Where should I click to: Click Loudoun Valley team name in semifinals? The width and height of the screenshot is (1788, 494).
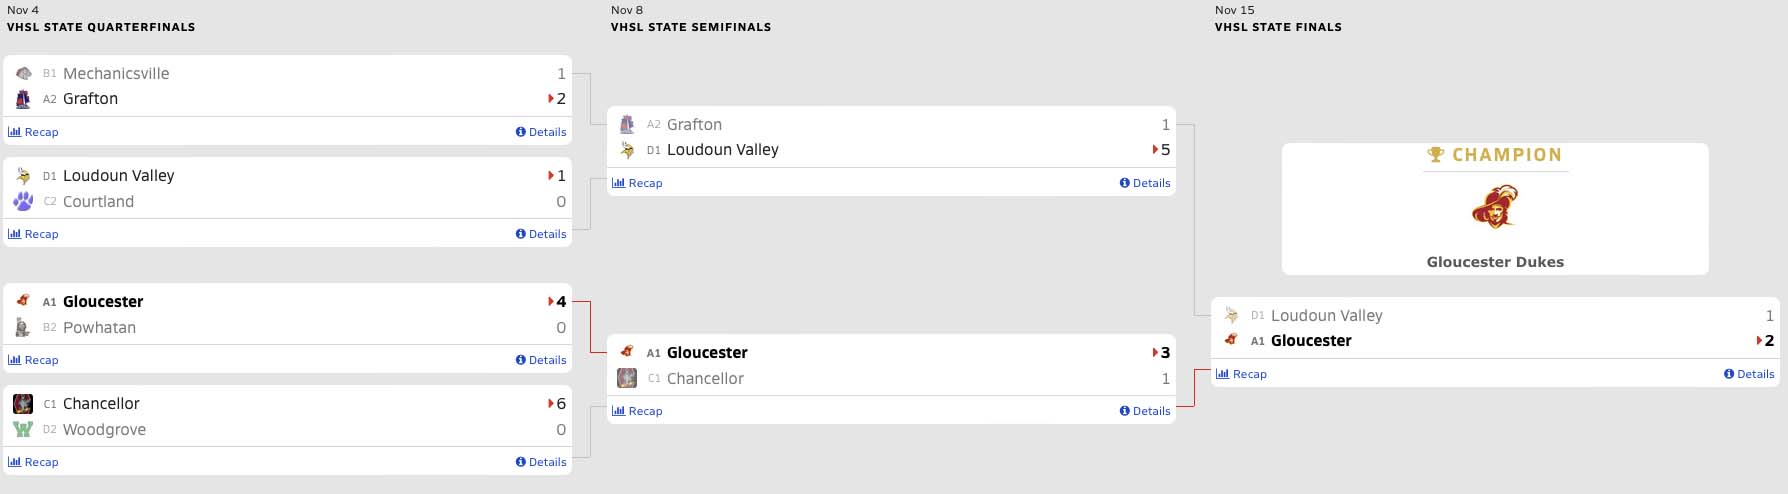pyautogui.click(x=722, y=150)
